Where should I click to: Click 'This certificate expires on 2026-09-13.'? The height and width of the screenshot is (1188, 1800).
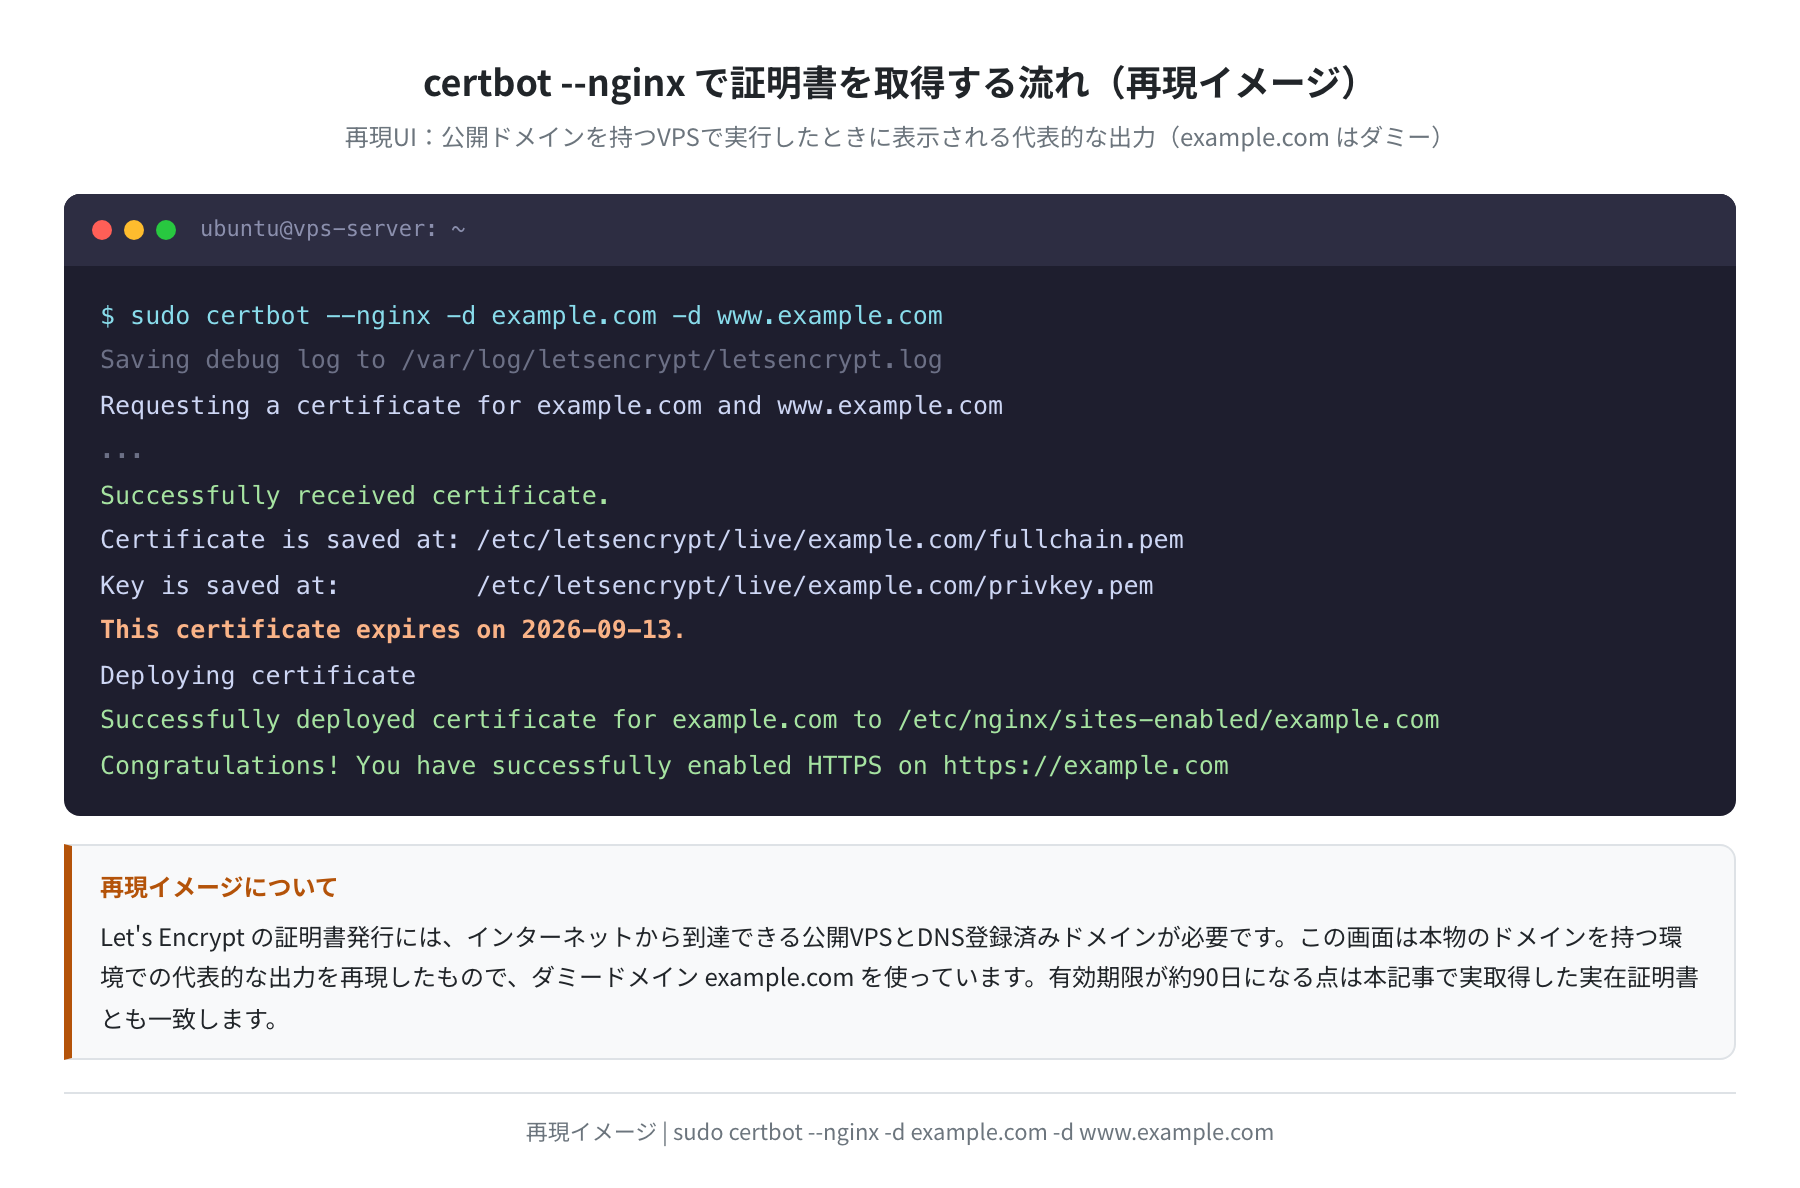pos(393,630)
